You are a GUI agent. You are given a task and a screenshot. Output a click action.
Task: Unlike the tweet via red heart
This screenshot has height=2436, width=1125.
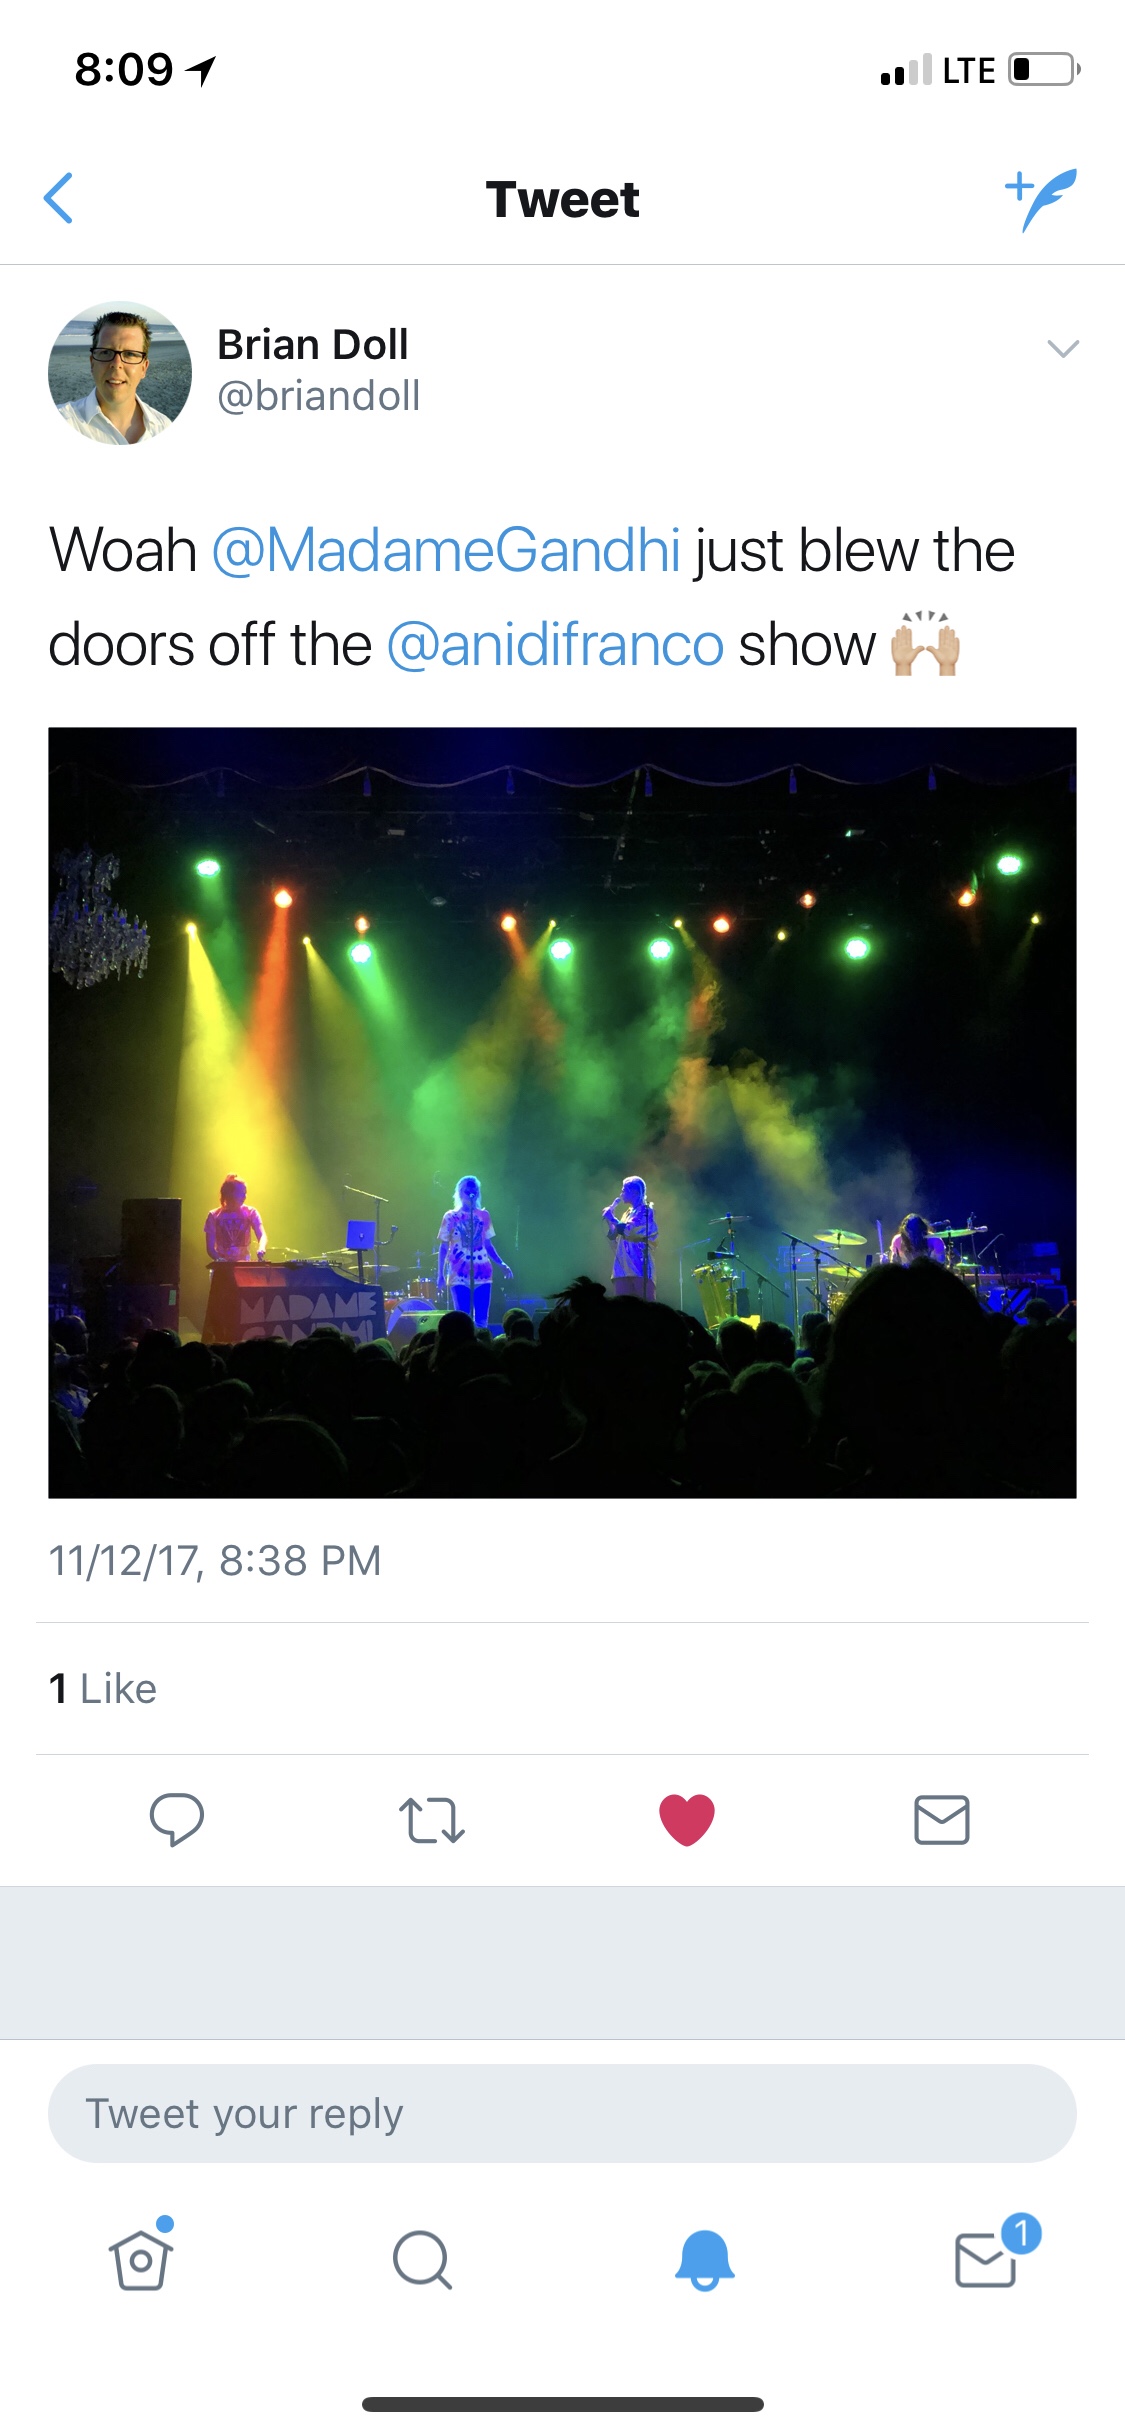(x=687, y=1819)
